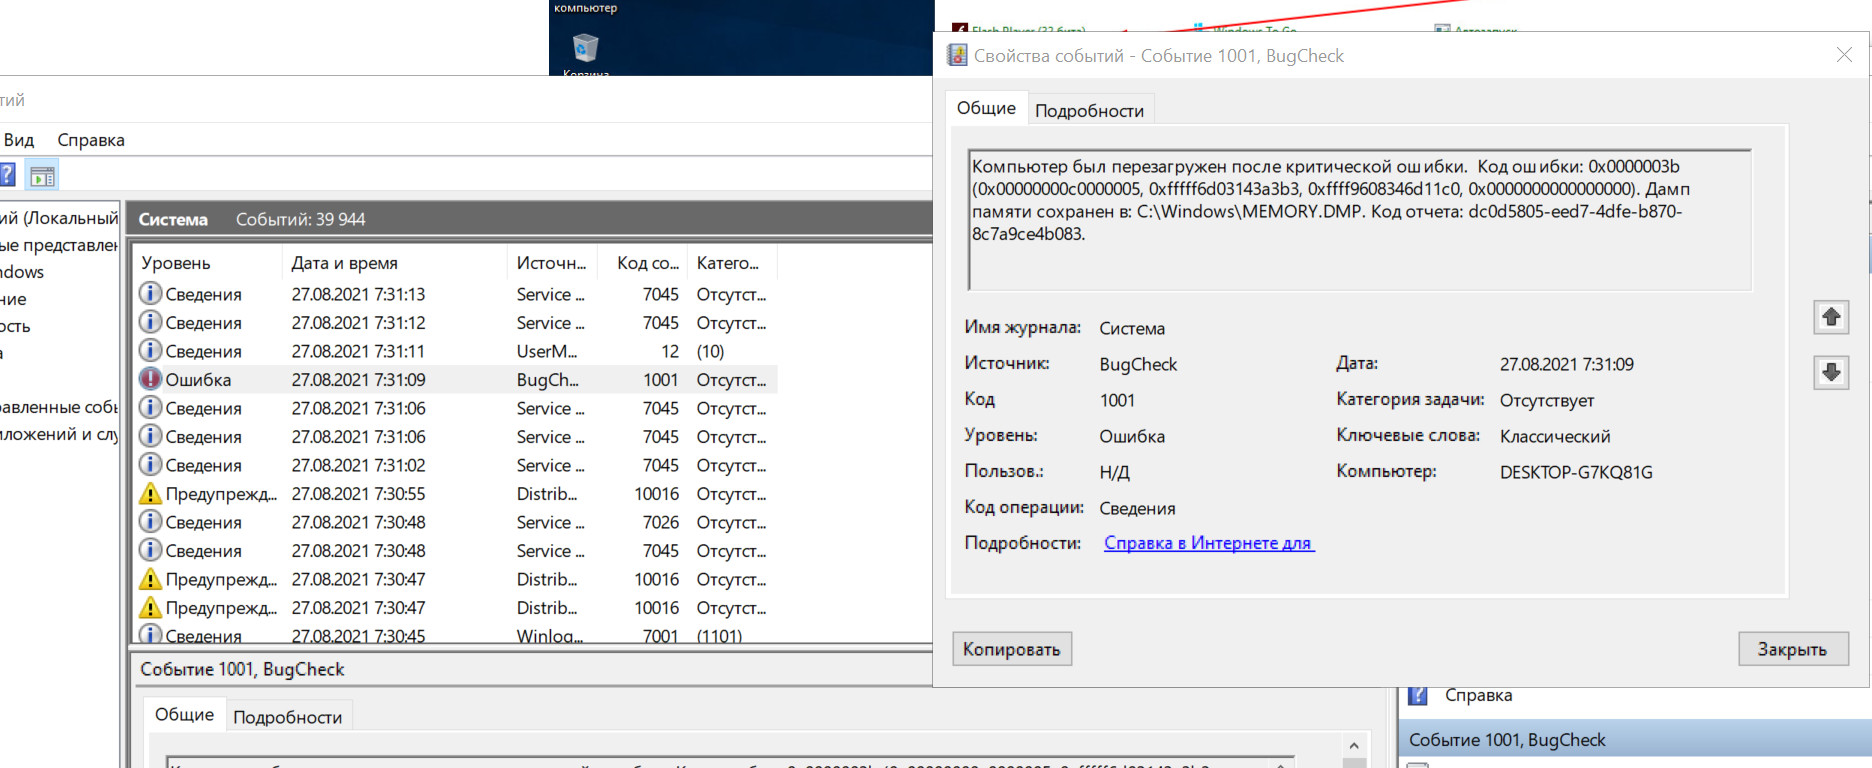The width and height of the screenshot is (1872, 768).
Task: Click info icon of the 7:31:13 row
Action: 150,294
